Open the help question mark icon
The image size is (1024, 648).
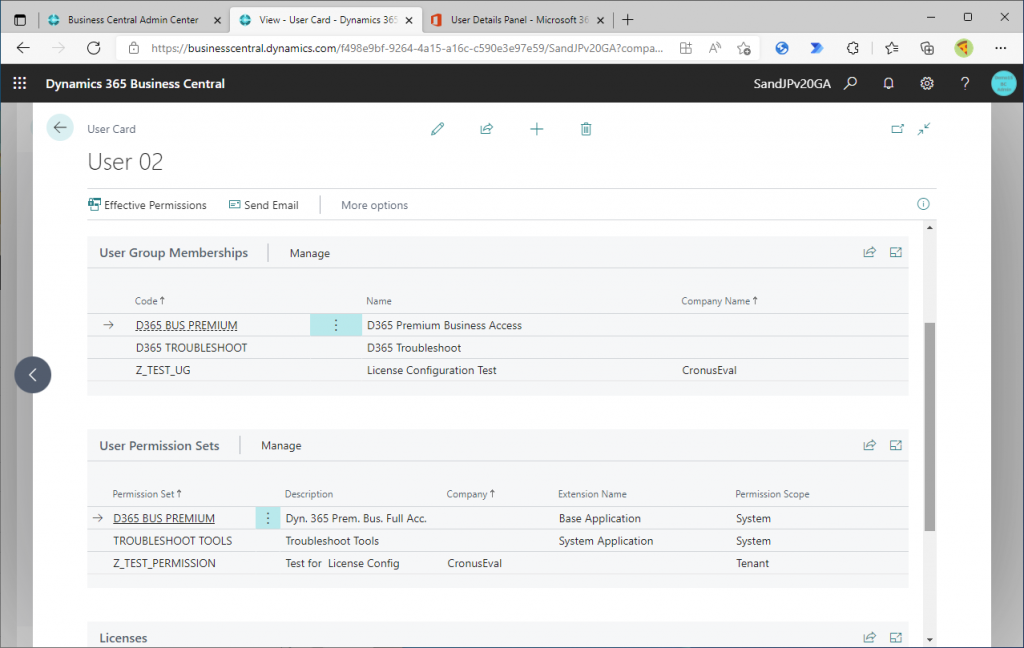tap(965, 84)
